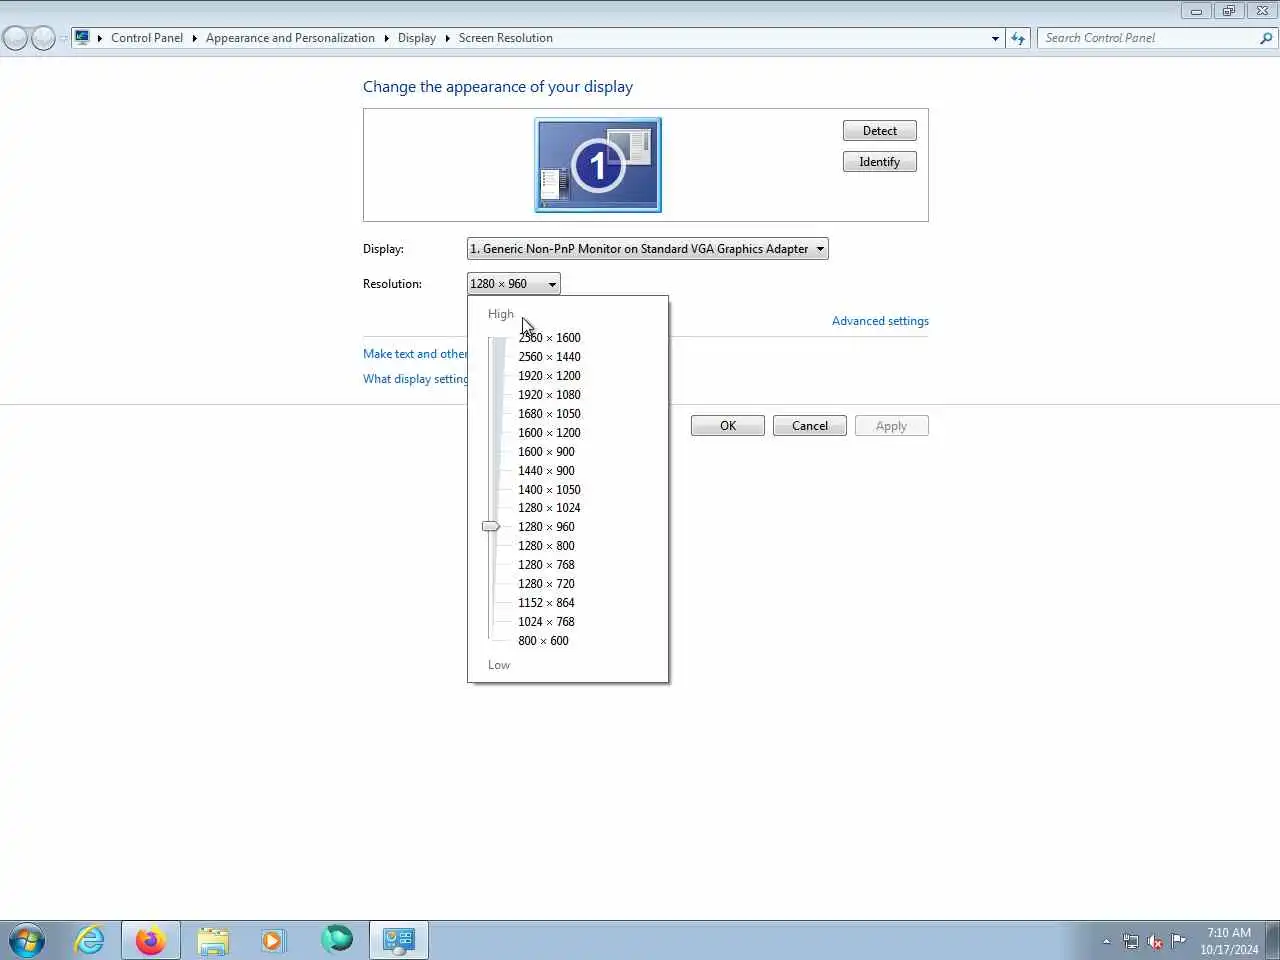Select the Control Panel taskbar button
1280x960 pixels.
click(x=399, y=940)
